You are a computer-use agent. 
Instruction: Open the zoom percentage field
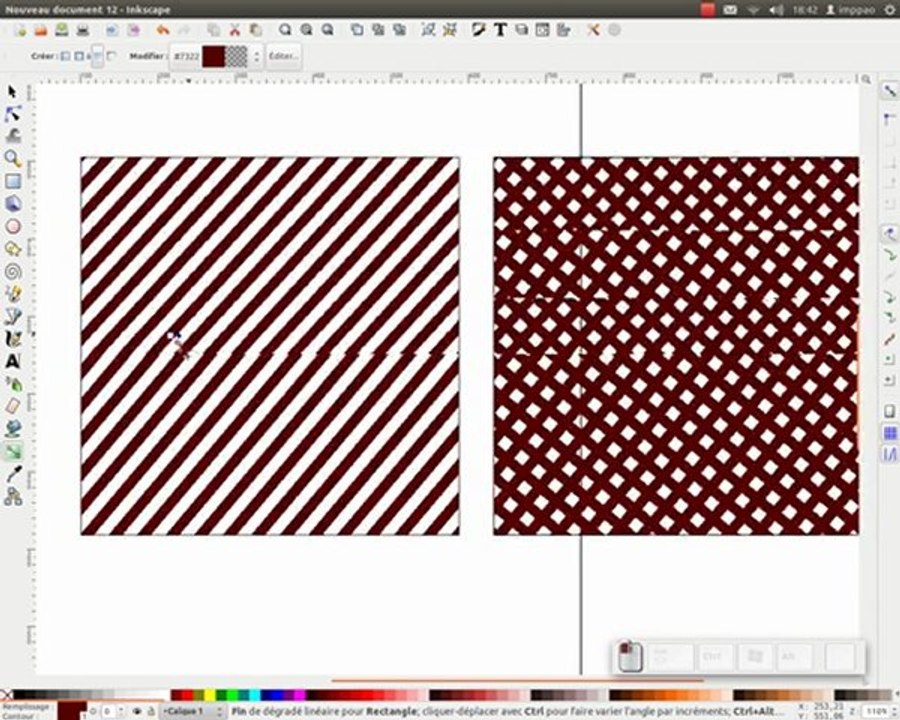(878, 711)
